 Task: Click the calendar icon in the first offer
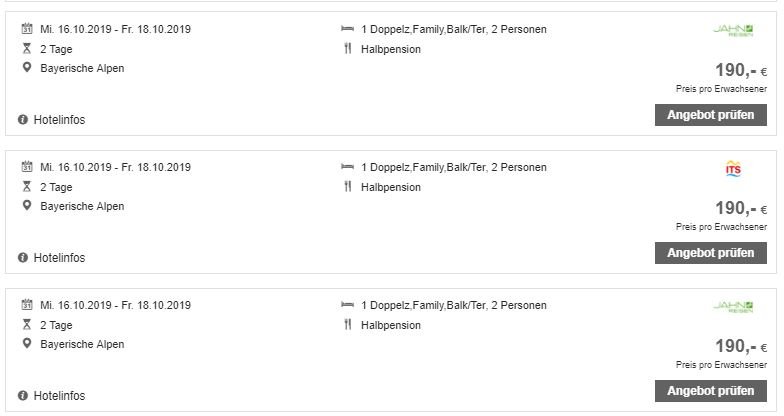(26, 29)
